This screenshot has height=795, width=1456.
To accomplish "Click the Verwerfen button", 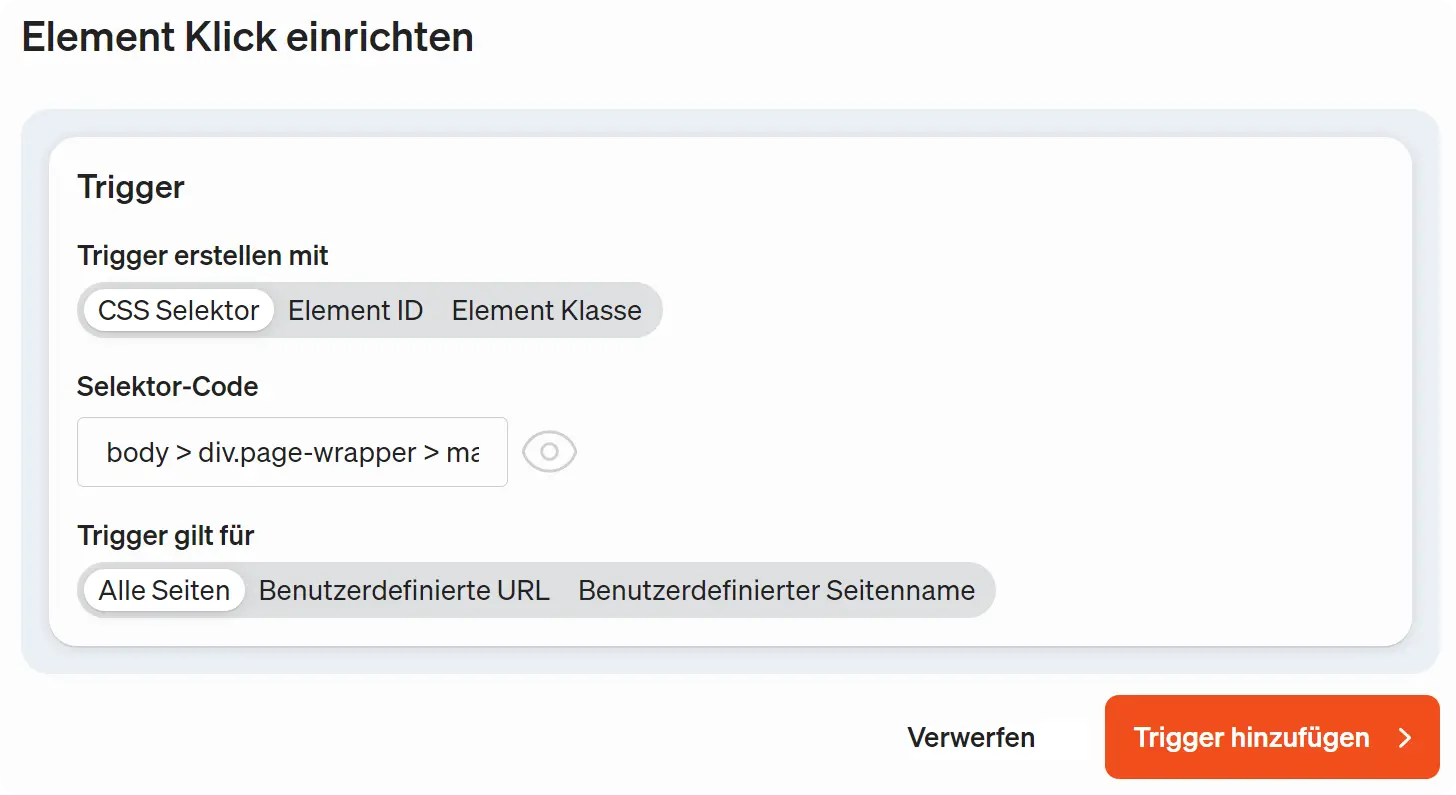I will point(970,737).
